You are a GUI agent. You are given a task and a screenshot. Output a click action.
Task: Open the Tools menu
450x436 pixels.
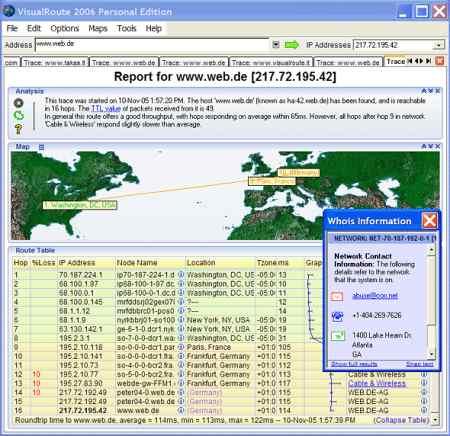127,28
